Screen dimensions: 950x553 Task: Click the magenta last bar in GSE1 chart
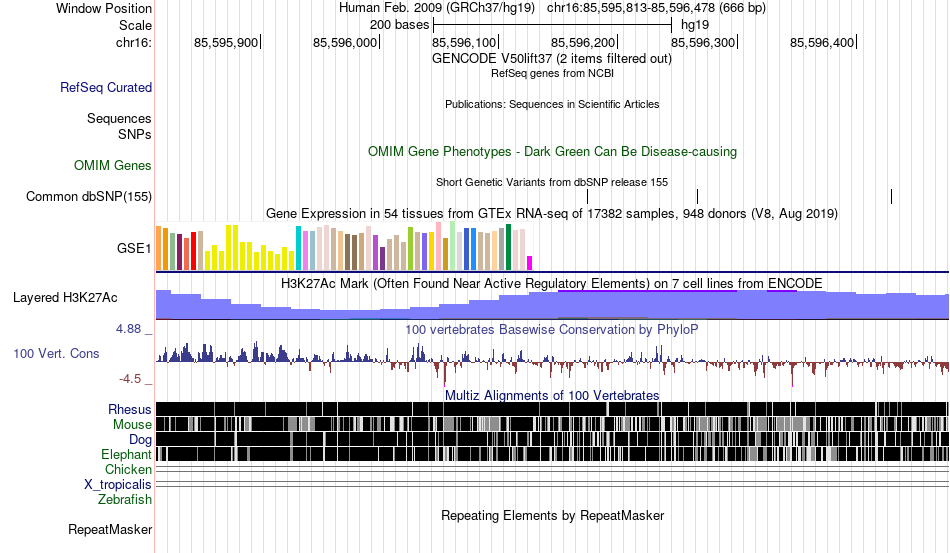coord(530,263)
